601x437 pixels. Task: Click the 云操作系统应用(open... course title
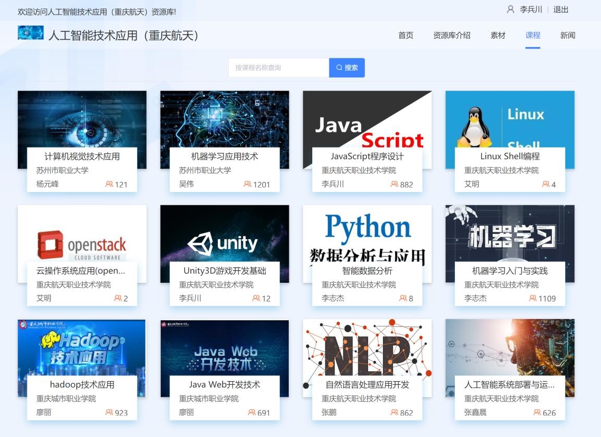81,271
